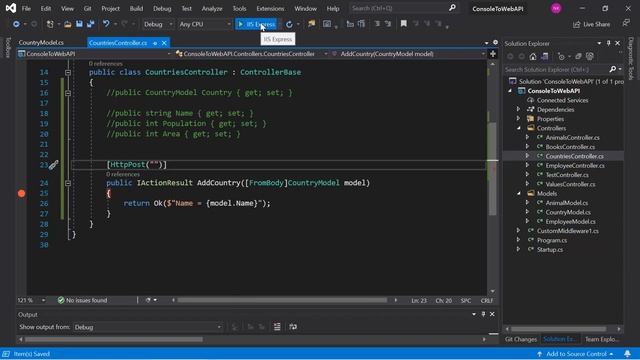
Task: Switch to the Team Explorer tab
Action: 602,339
